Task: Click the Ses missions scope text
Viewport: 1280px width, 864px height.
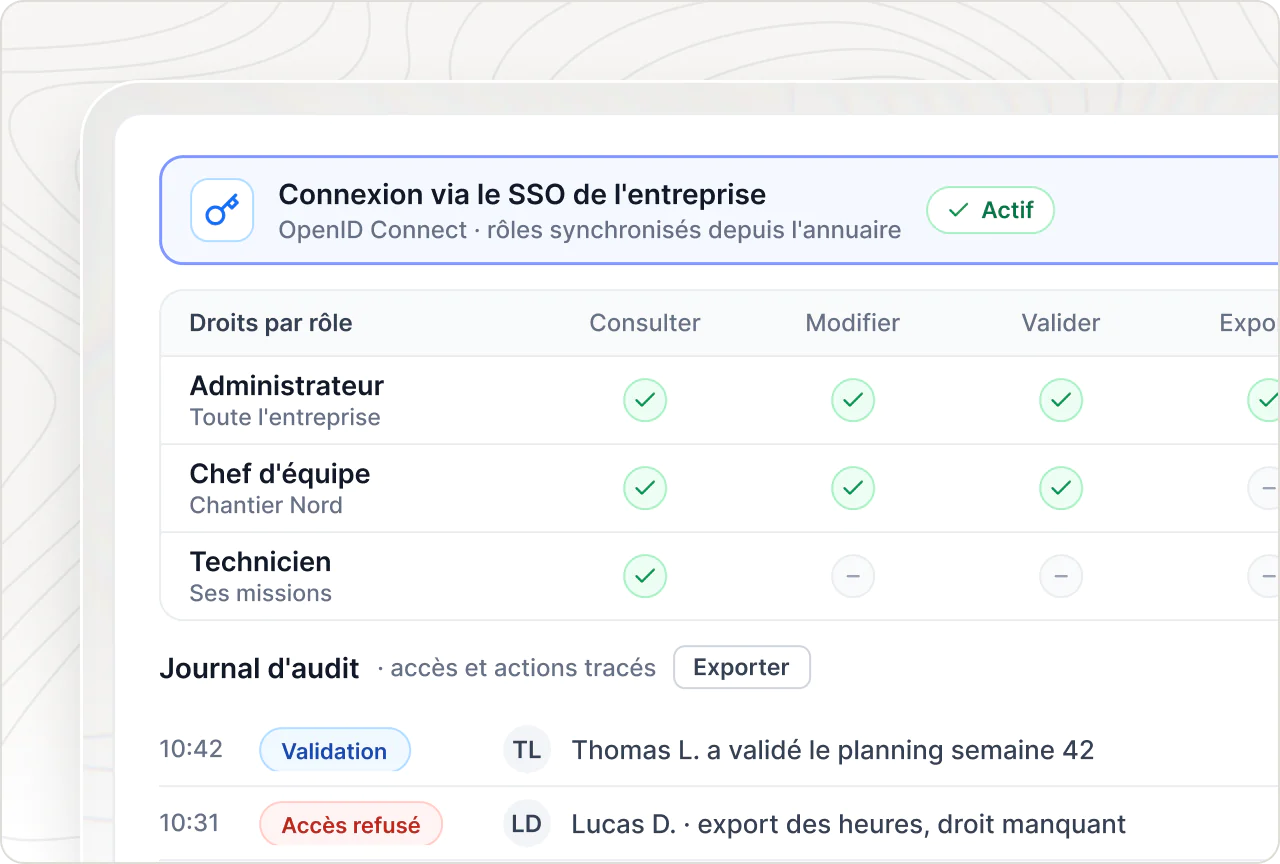Action: [261, 593]
